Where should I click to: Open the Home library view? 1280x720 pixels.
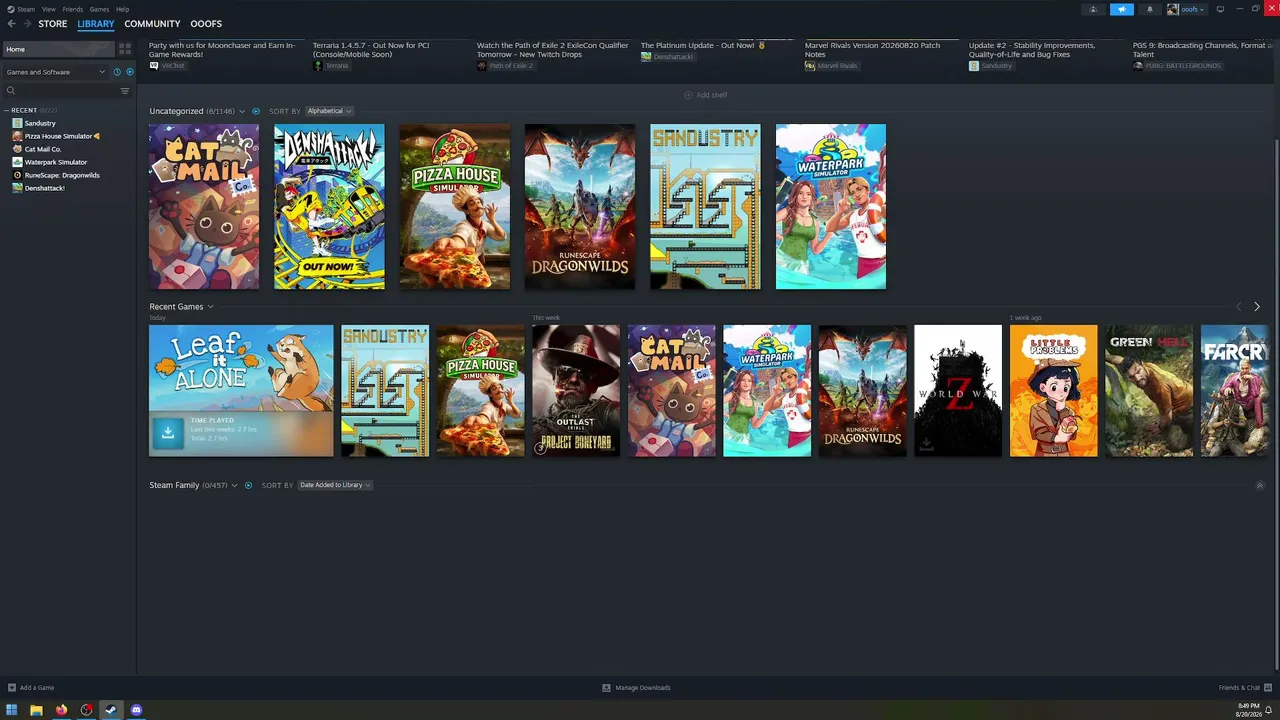pos(58,49)
